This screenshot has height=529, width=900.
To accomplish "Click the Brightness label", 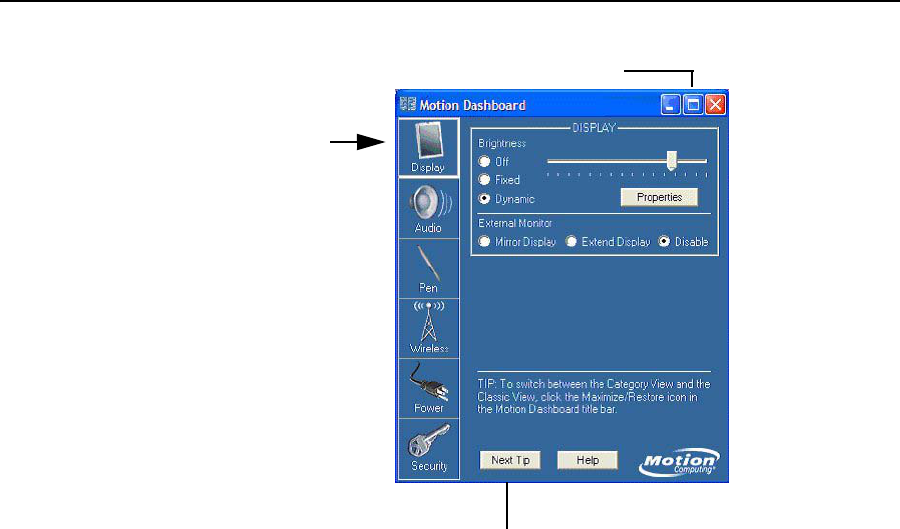I will pos(502,143).
